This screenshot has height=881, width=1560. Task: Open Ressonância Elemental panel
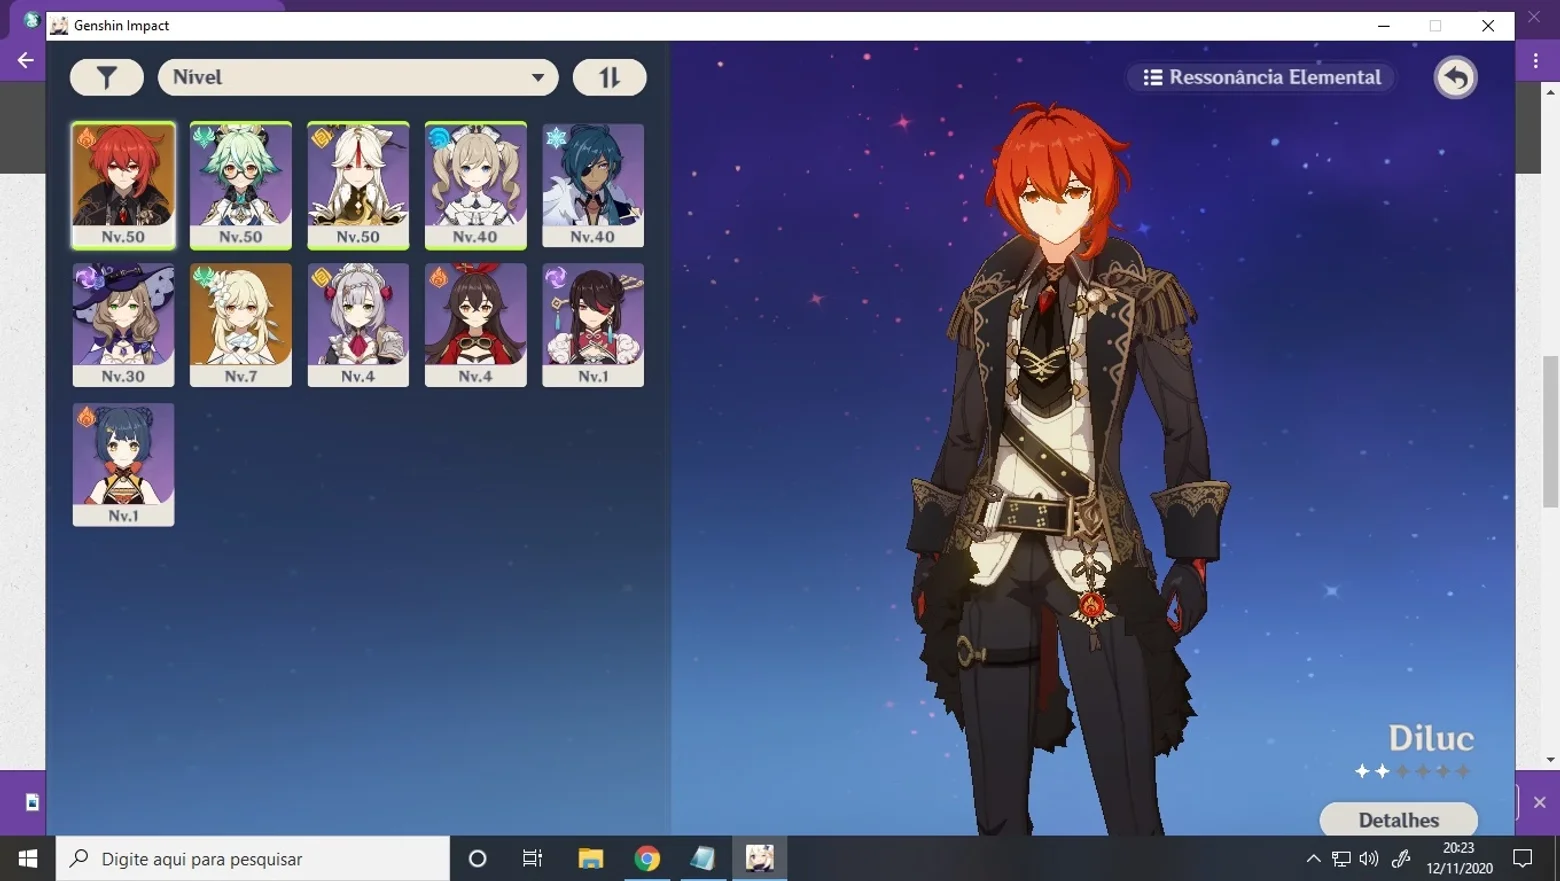click(x=1262, y=77)
